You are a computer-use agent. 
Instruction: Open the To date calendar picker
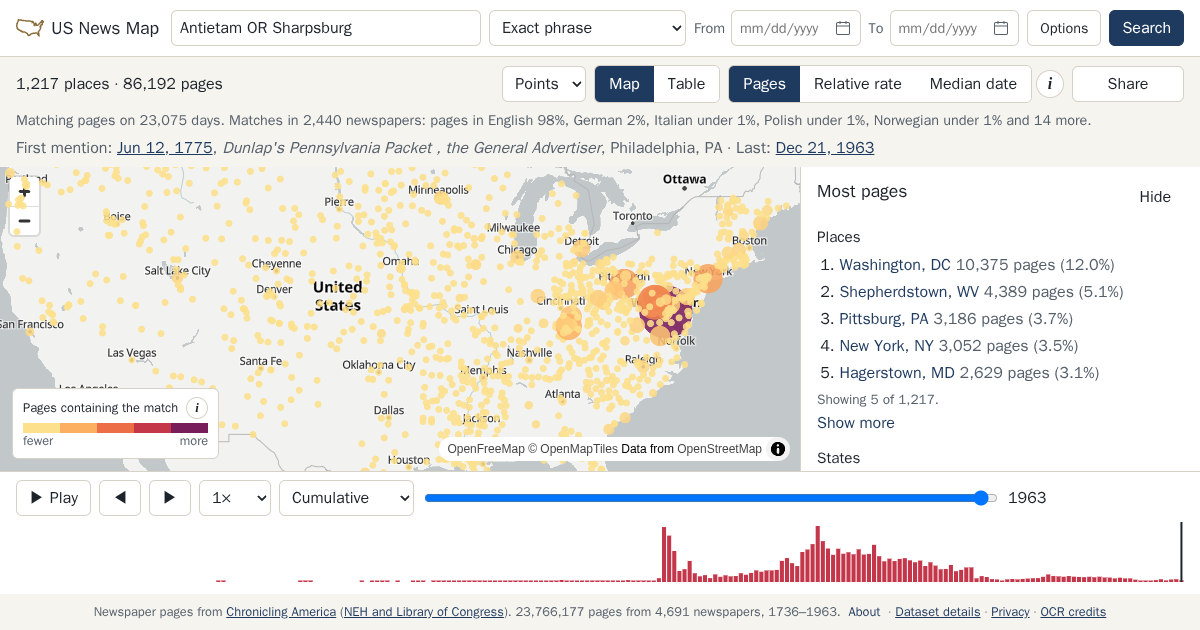(x=1001, y=28)
